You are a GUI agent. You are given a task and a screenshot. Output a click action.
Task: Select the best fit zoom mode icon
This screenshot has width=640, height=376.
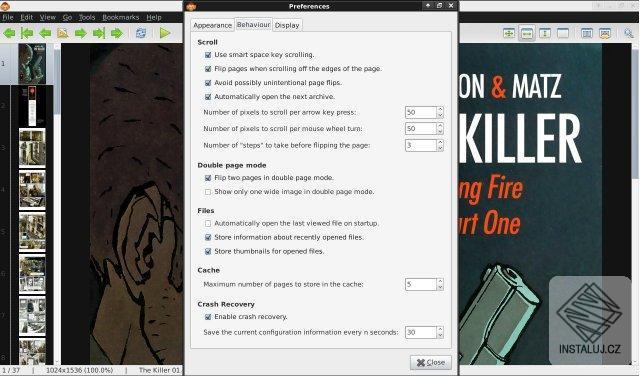(509, 33)
